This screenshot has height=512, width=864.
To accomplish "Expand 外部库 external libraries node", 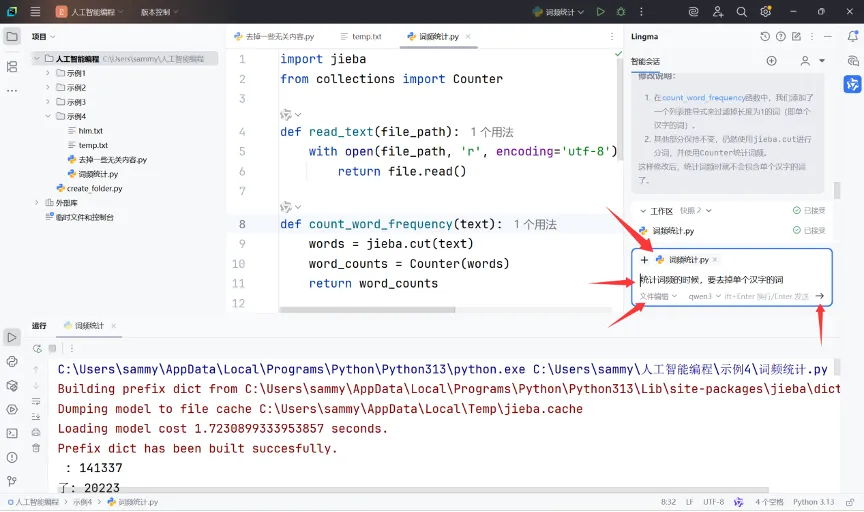I will tap(36, 202).
